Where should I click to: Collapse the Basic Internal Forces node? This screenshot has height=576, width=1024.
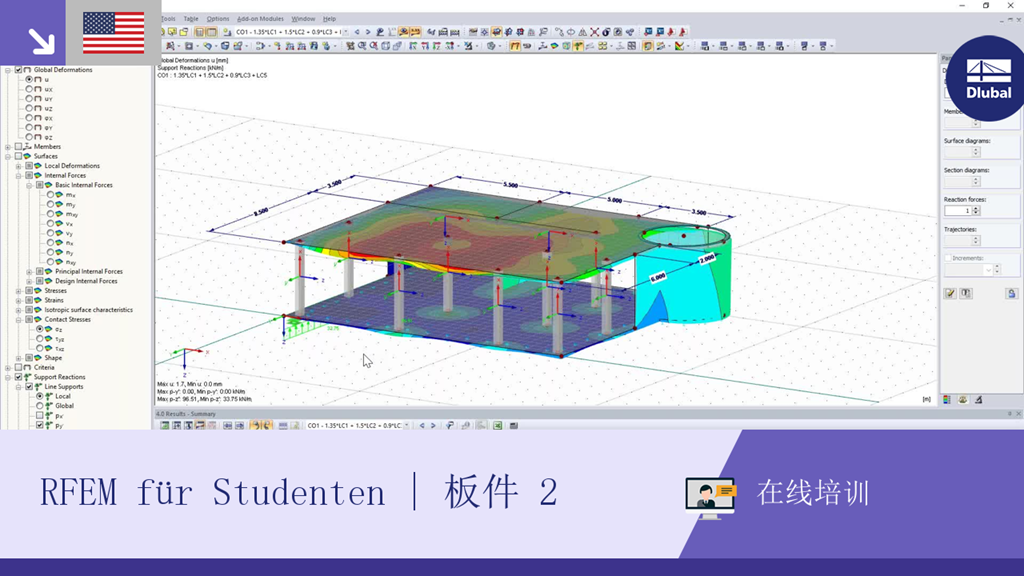[29, 185]
